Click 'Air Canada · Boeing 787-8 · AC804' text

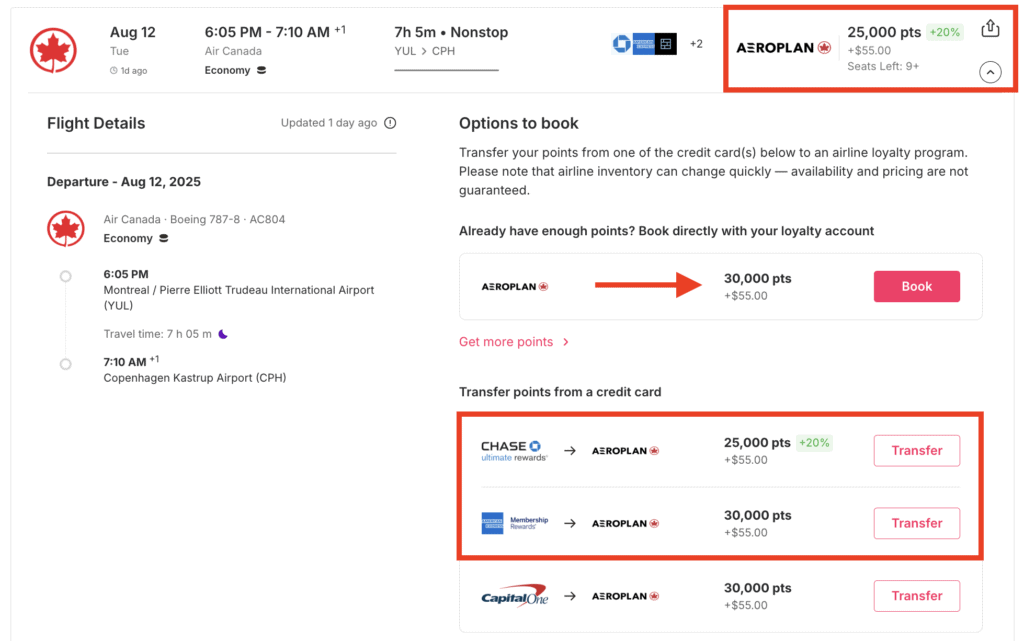click(x=194, y=219)
